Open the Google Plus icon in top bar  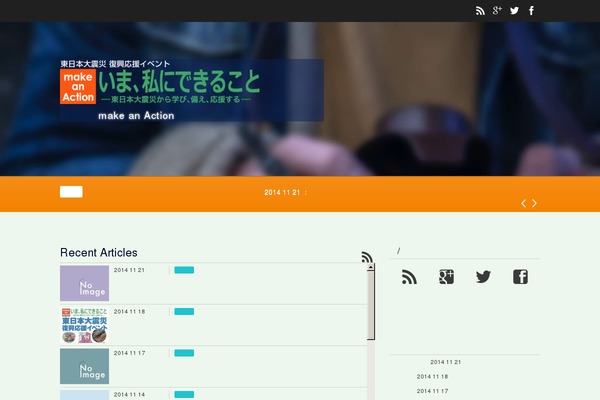click(x=497, y=11)
